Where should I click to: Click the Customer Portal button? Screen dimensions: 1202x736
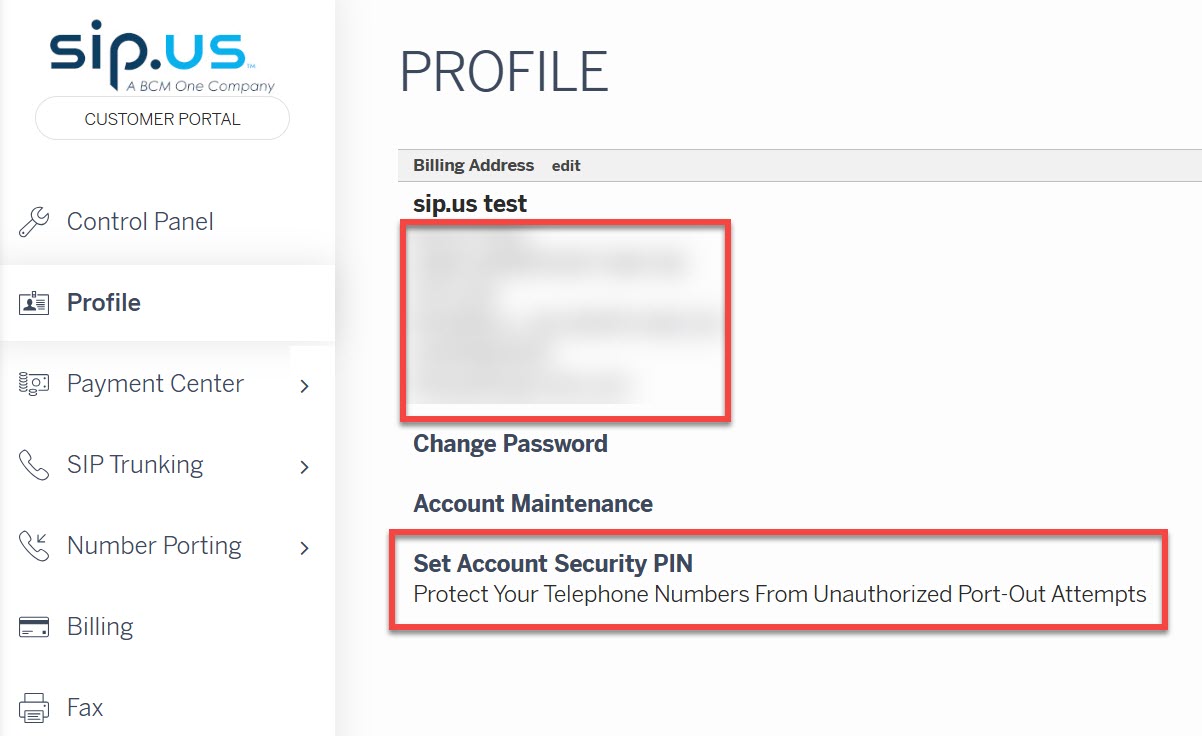click(x=162, y=119)
